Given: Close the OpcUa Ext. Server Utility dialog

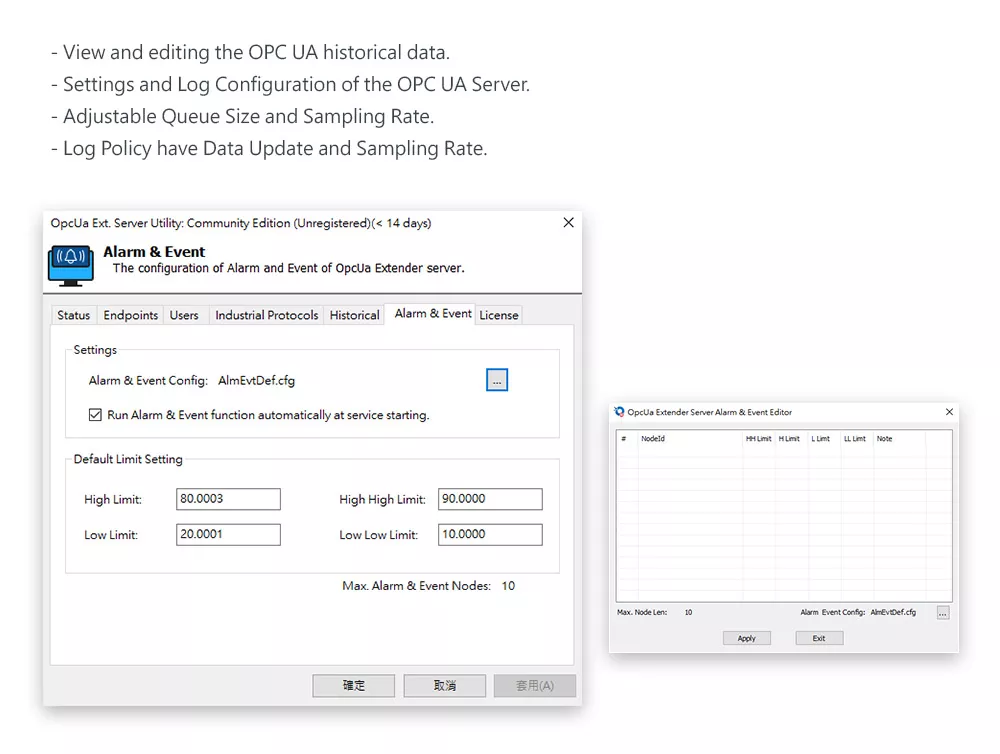Looking at the screenshot, I should coord(568,223).
